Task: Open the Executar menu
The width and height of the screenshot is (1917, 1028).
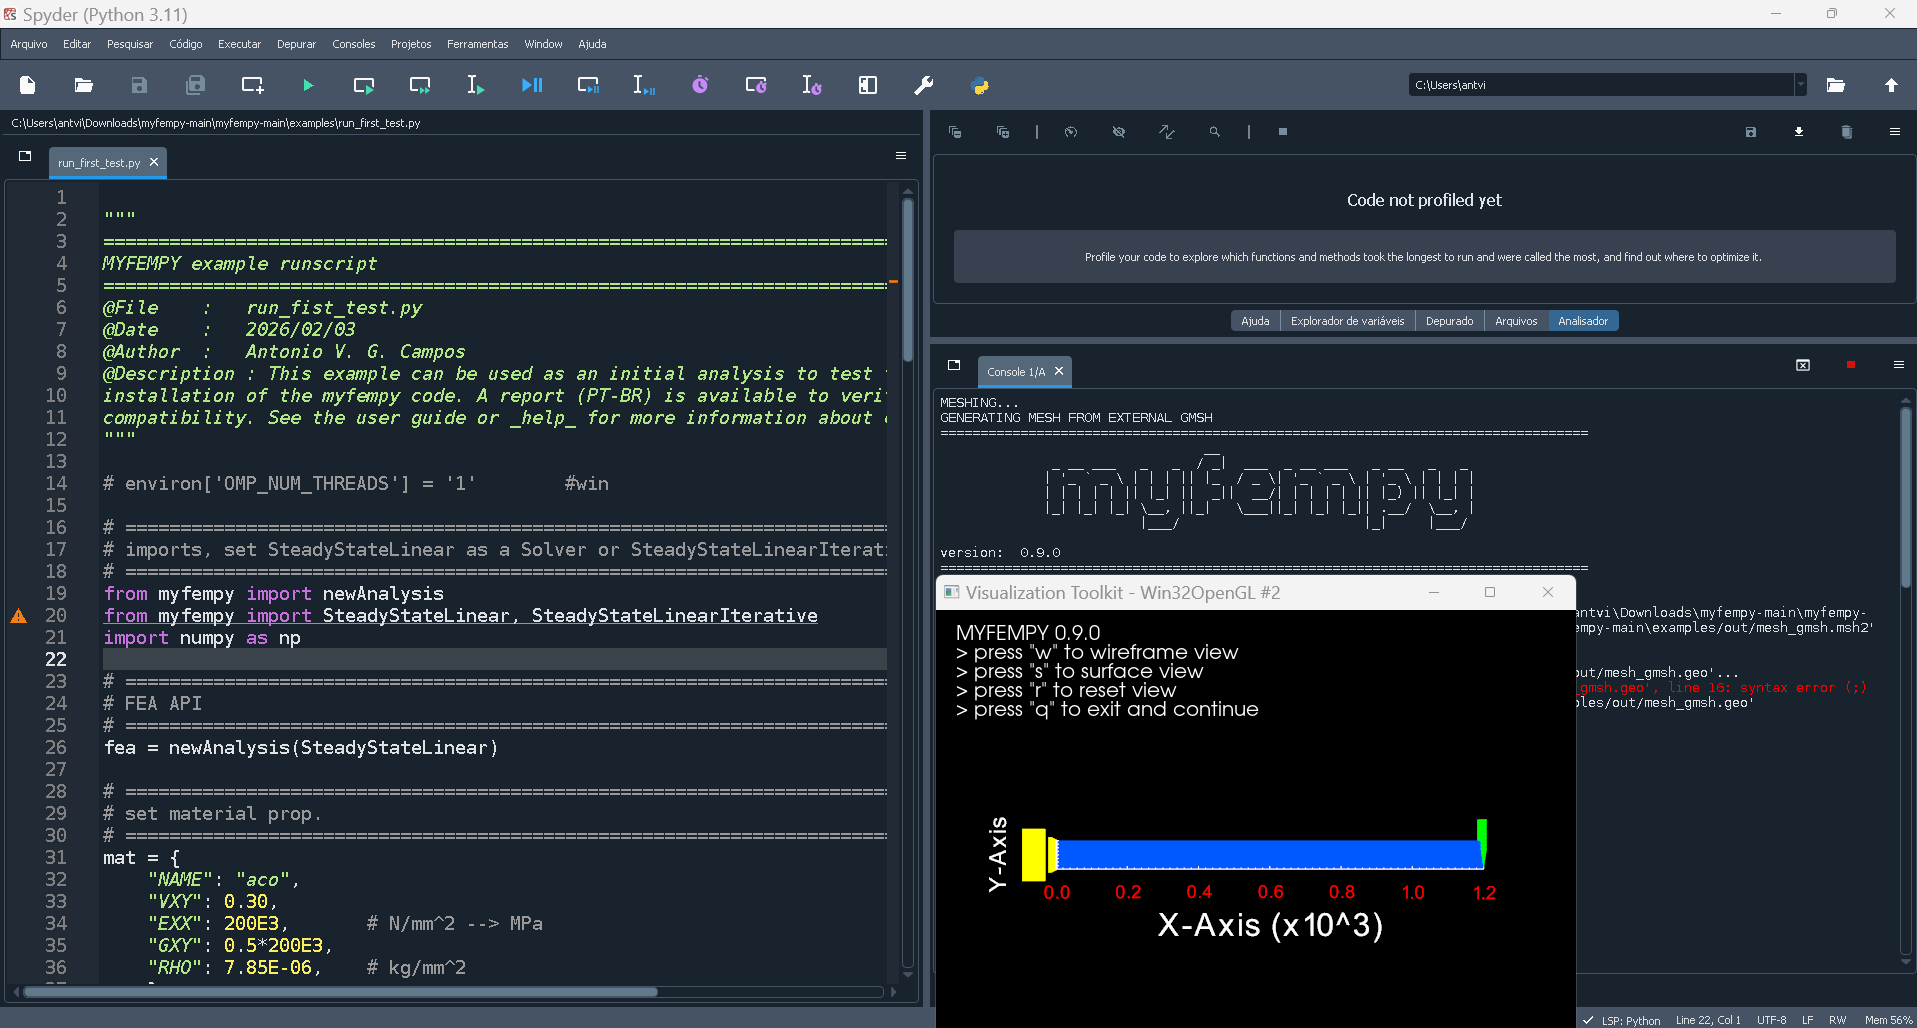Action: [x=240, y=44]
